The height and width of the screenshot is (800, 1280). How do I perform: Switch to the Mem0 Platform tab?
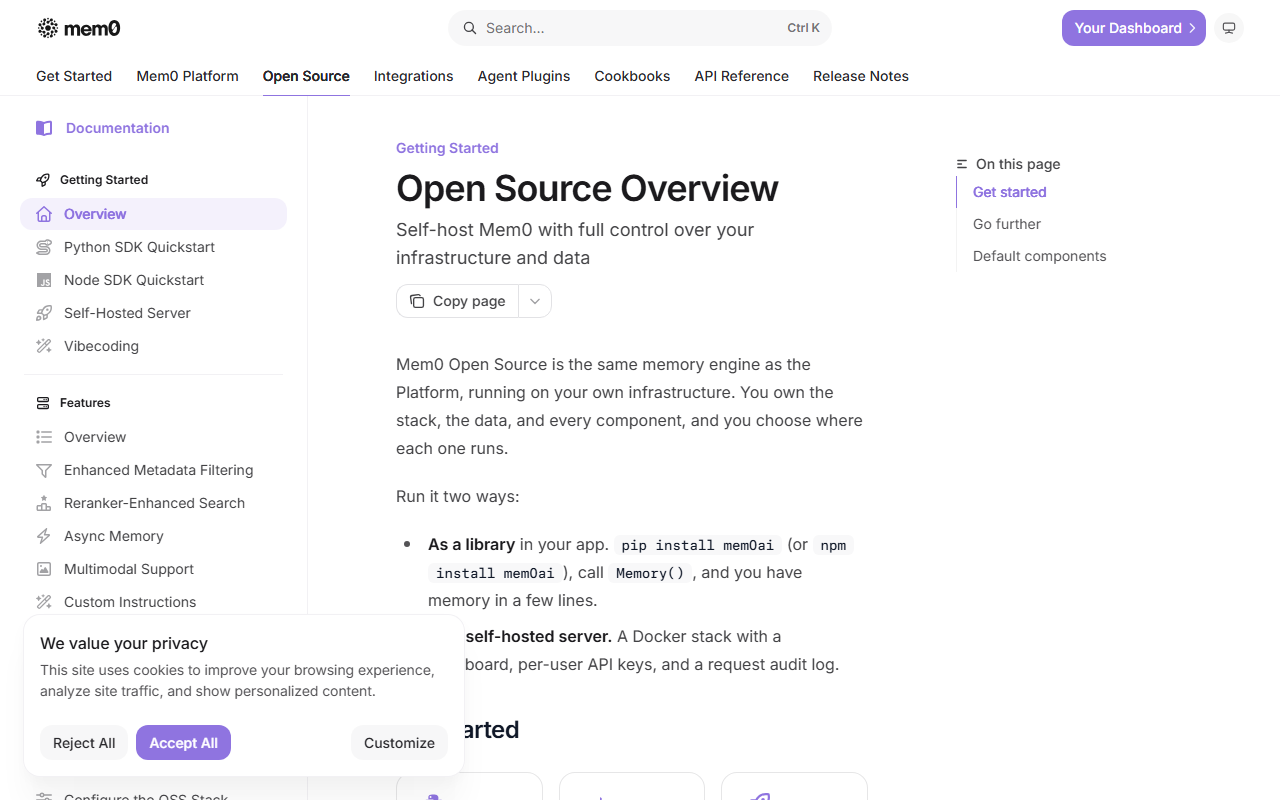tap(188, 76)
